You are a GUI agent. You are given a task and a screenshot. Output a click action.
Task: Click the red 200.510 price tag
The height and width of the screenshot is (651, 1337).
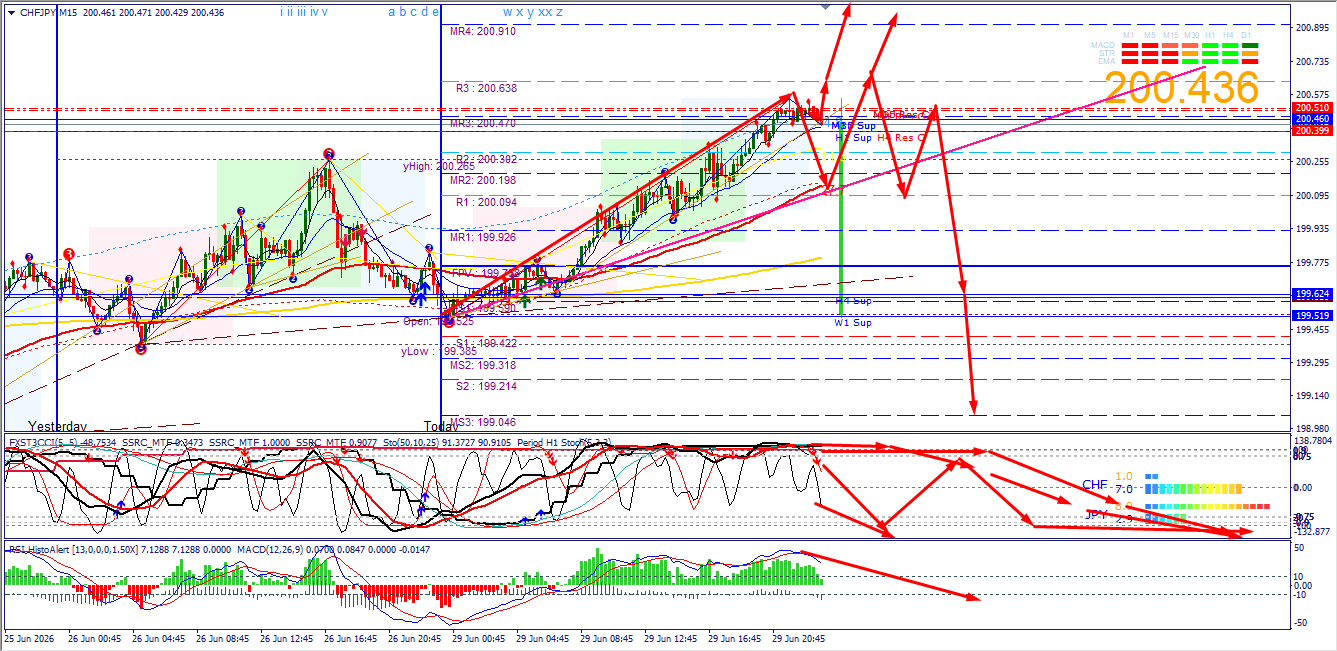point(1311,107)
